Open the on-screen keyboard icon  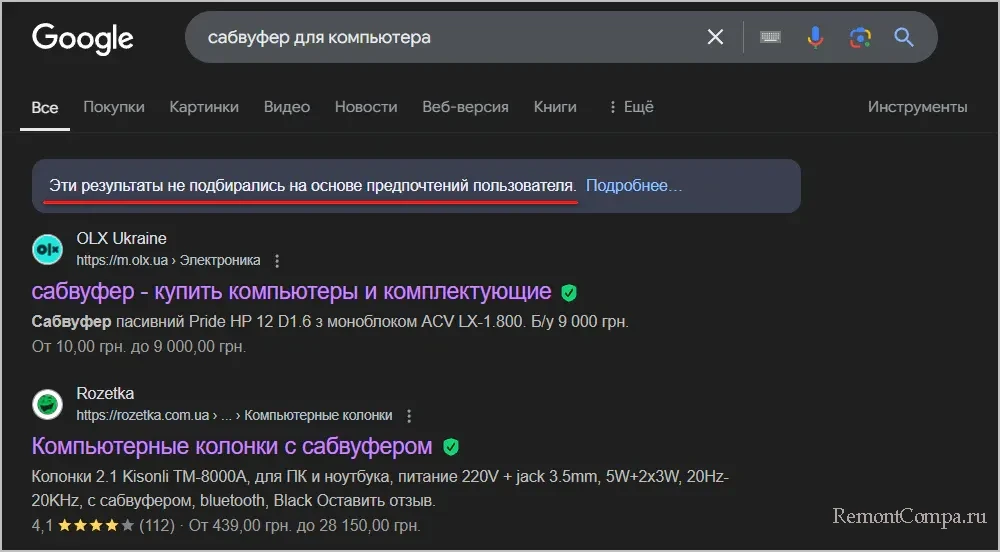click(x=770, y=38)
